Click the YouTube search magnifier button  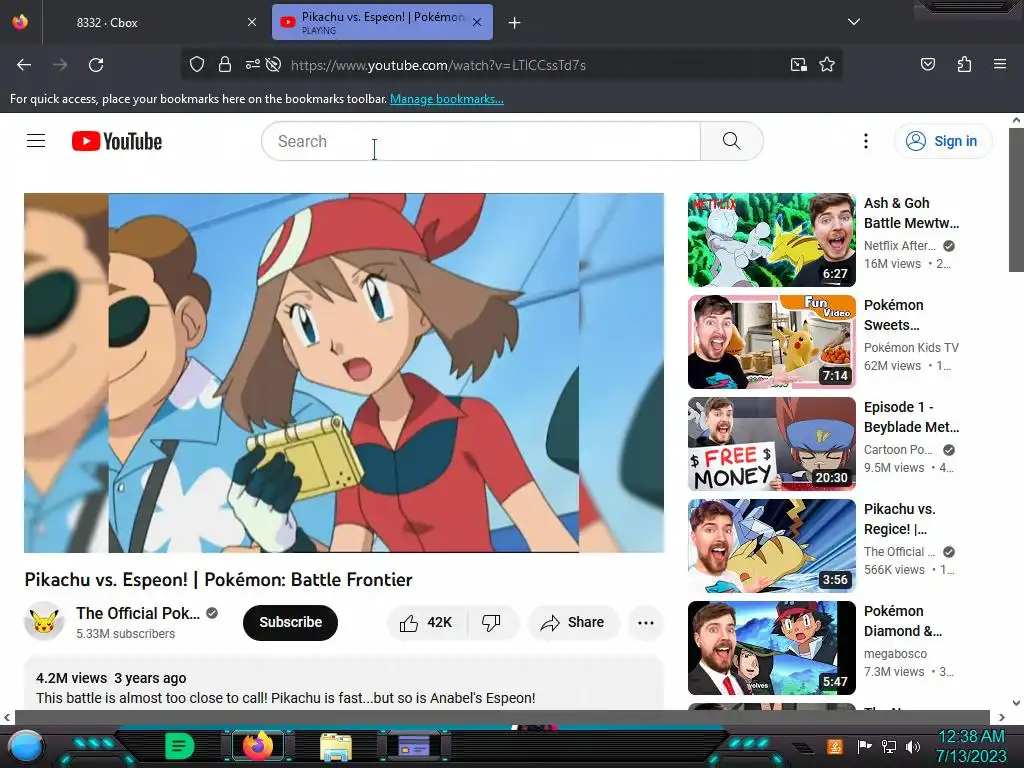[x=731, y=141]
